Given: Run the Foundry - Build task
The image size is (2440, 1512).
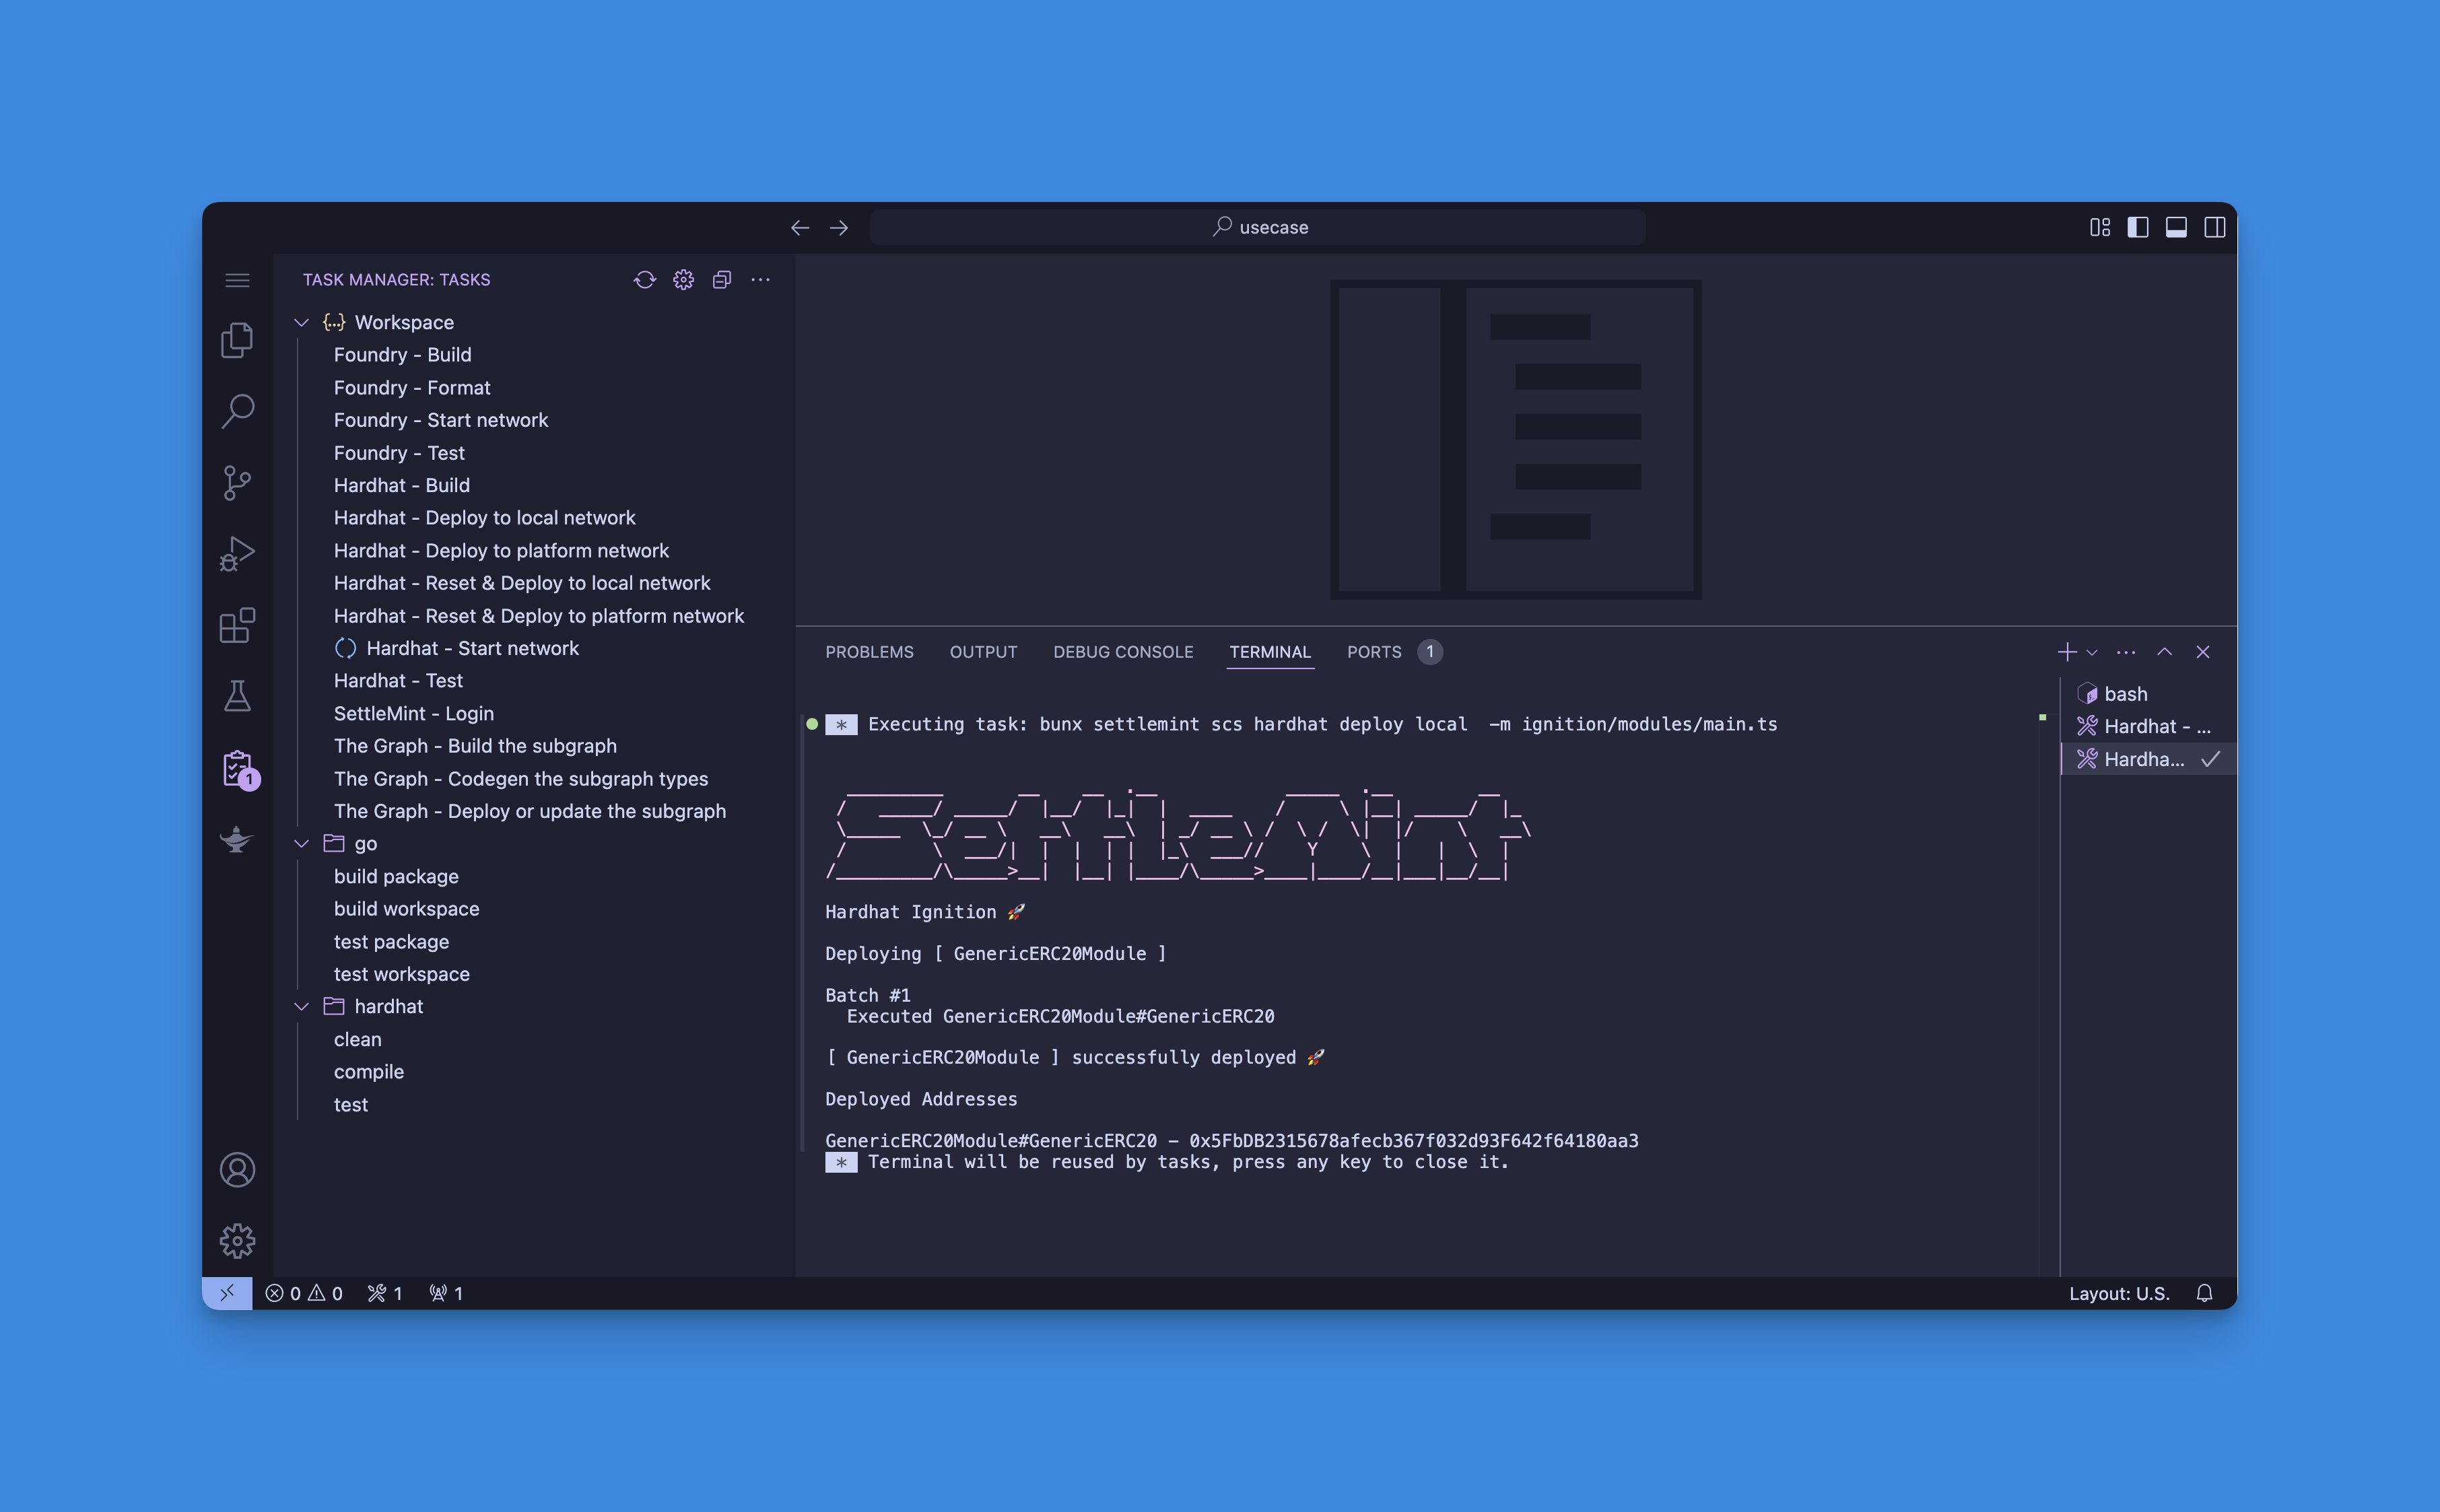Looking at the screenshot, I should (x=402, y=355).
